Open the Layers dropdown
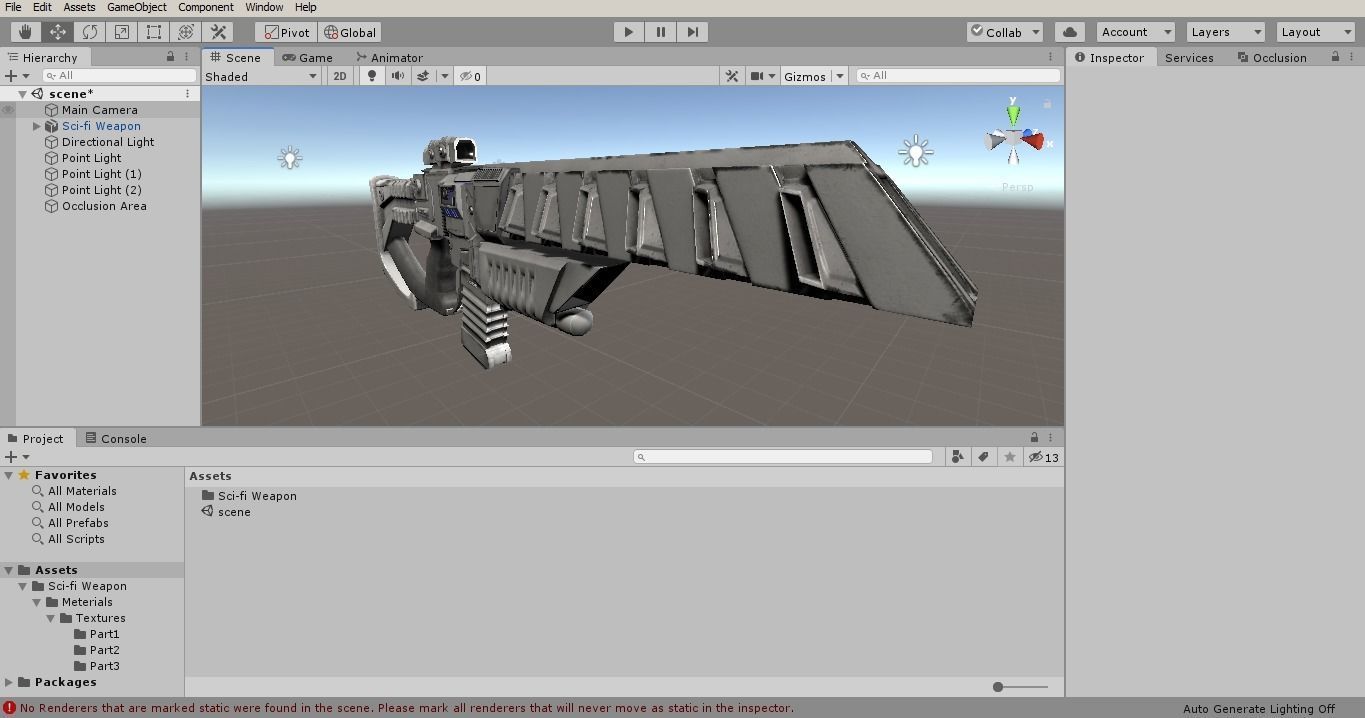 tap(1226, 32)
